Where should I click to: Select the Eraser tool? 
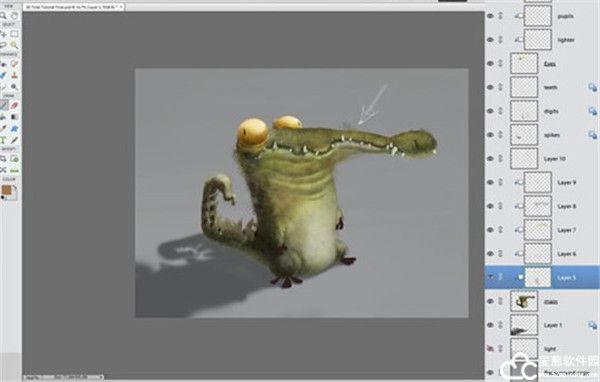click(x=15, y=105)
